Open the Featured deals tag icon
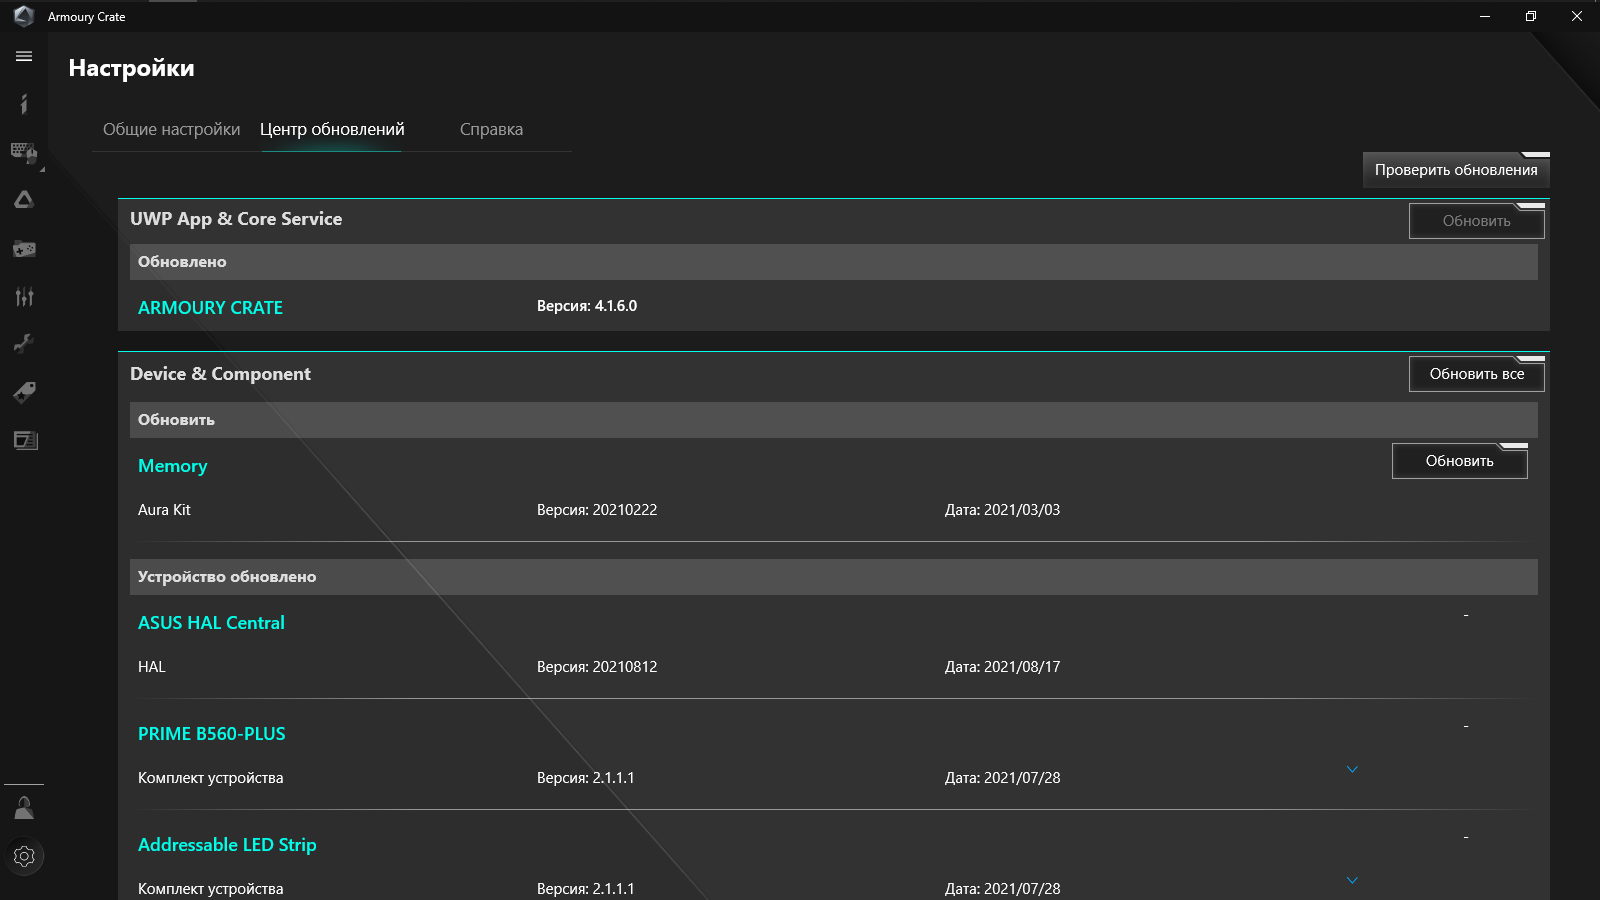 pos(24,392)
